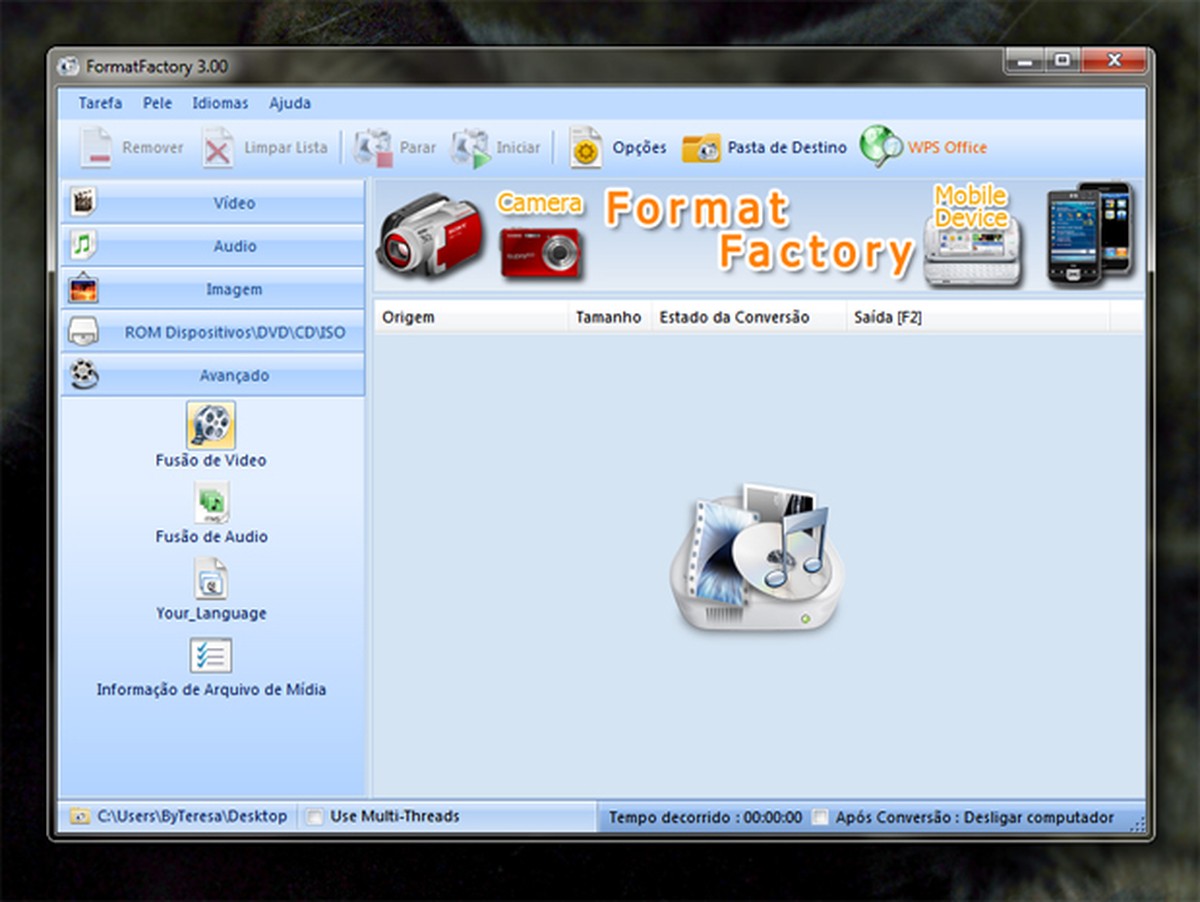Click the Audio music note icon
This screenshot has height=902, width=1200.
[x=84, y=245]
